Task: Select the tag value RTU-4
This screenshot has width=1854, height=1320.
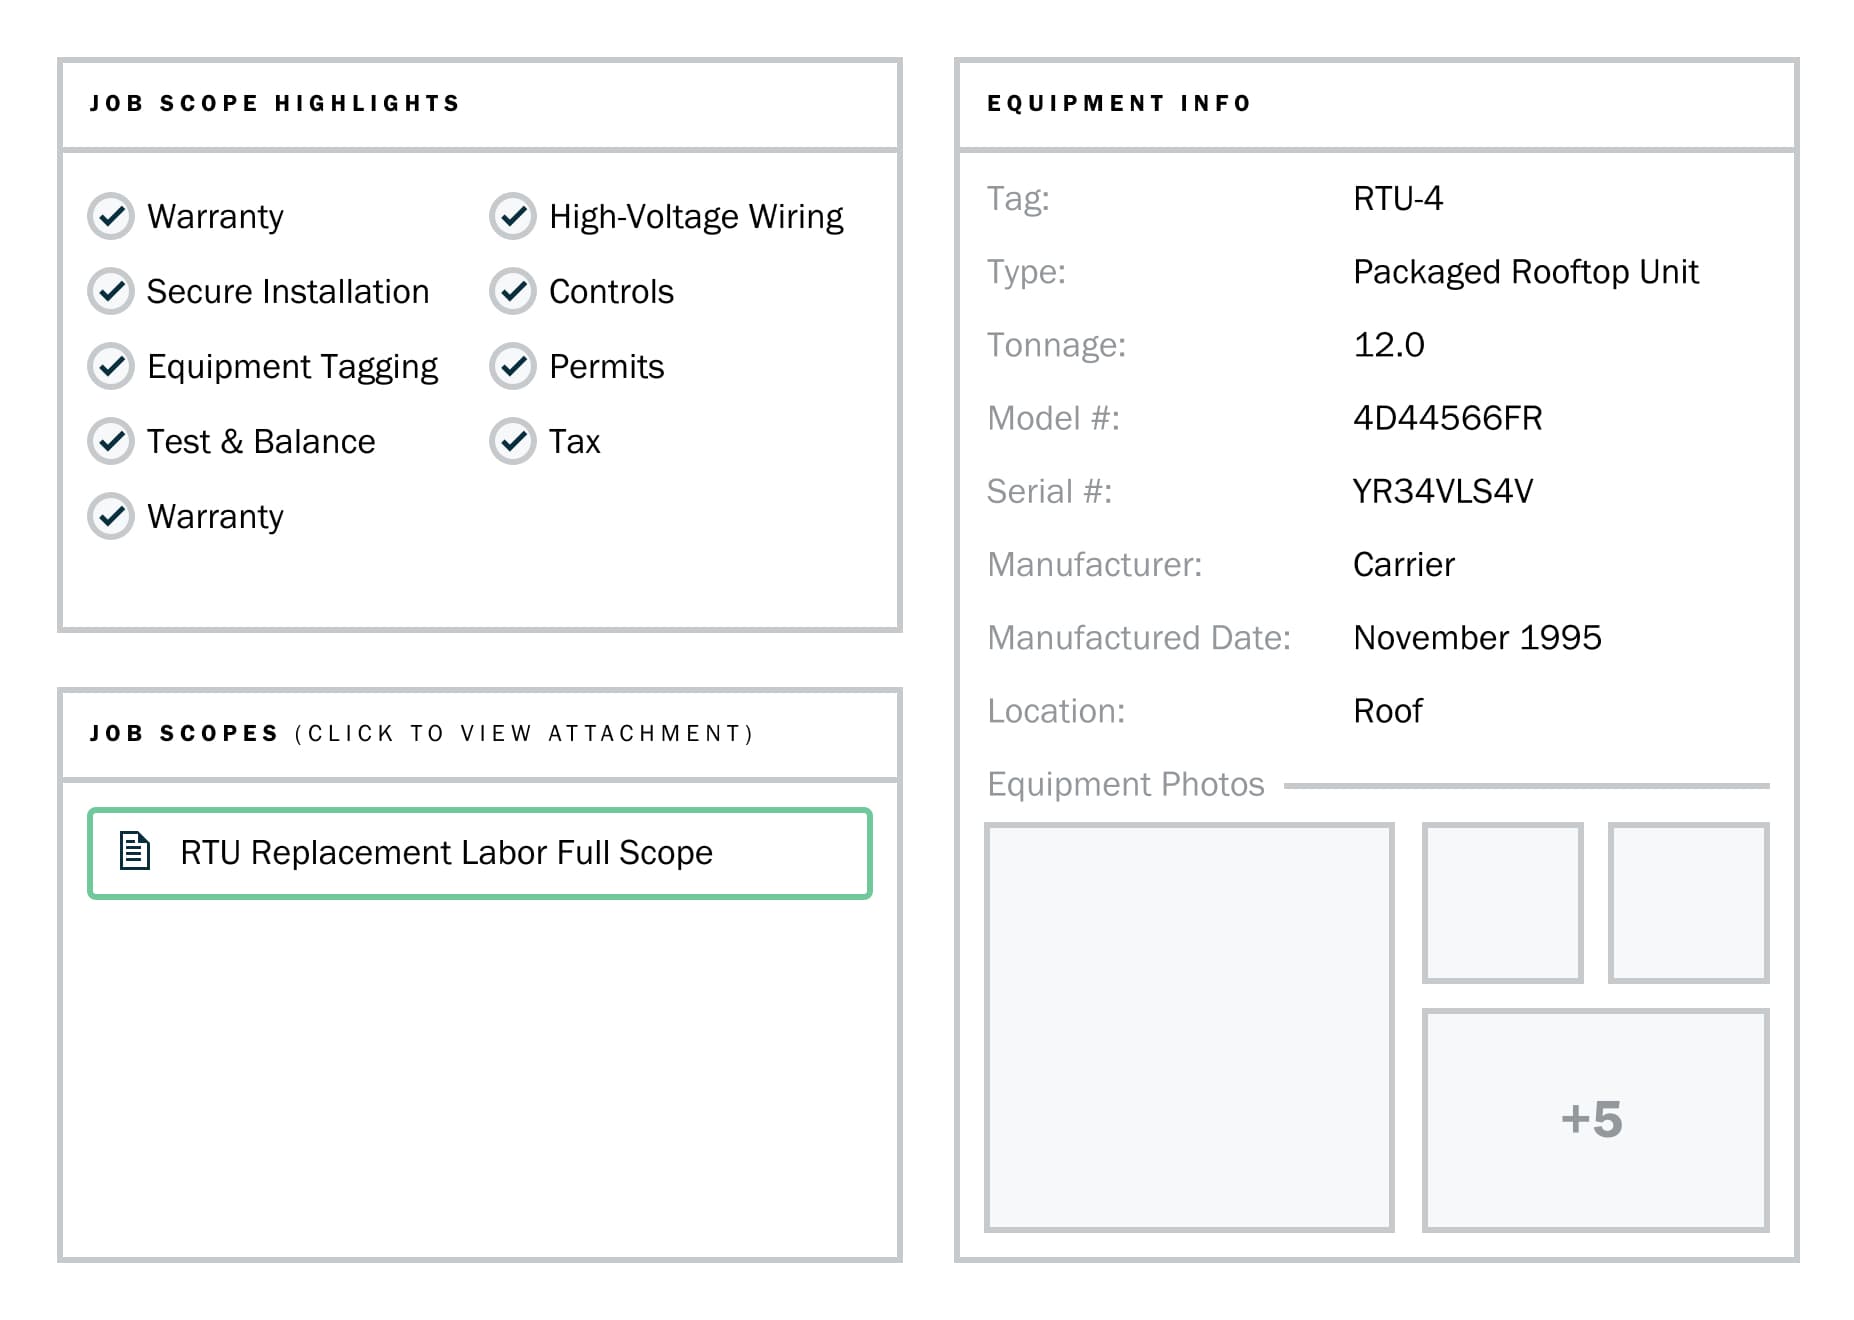Action: [x=1398, y=198]
